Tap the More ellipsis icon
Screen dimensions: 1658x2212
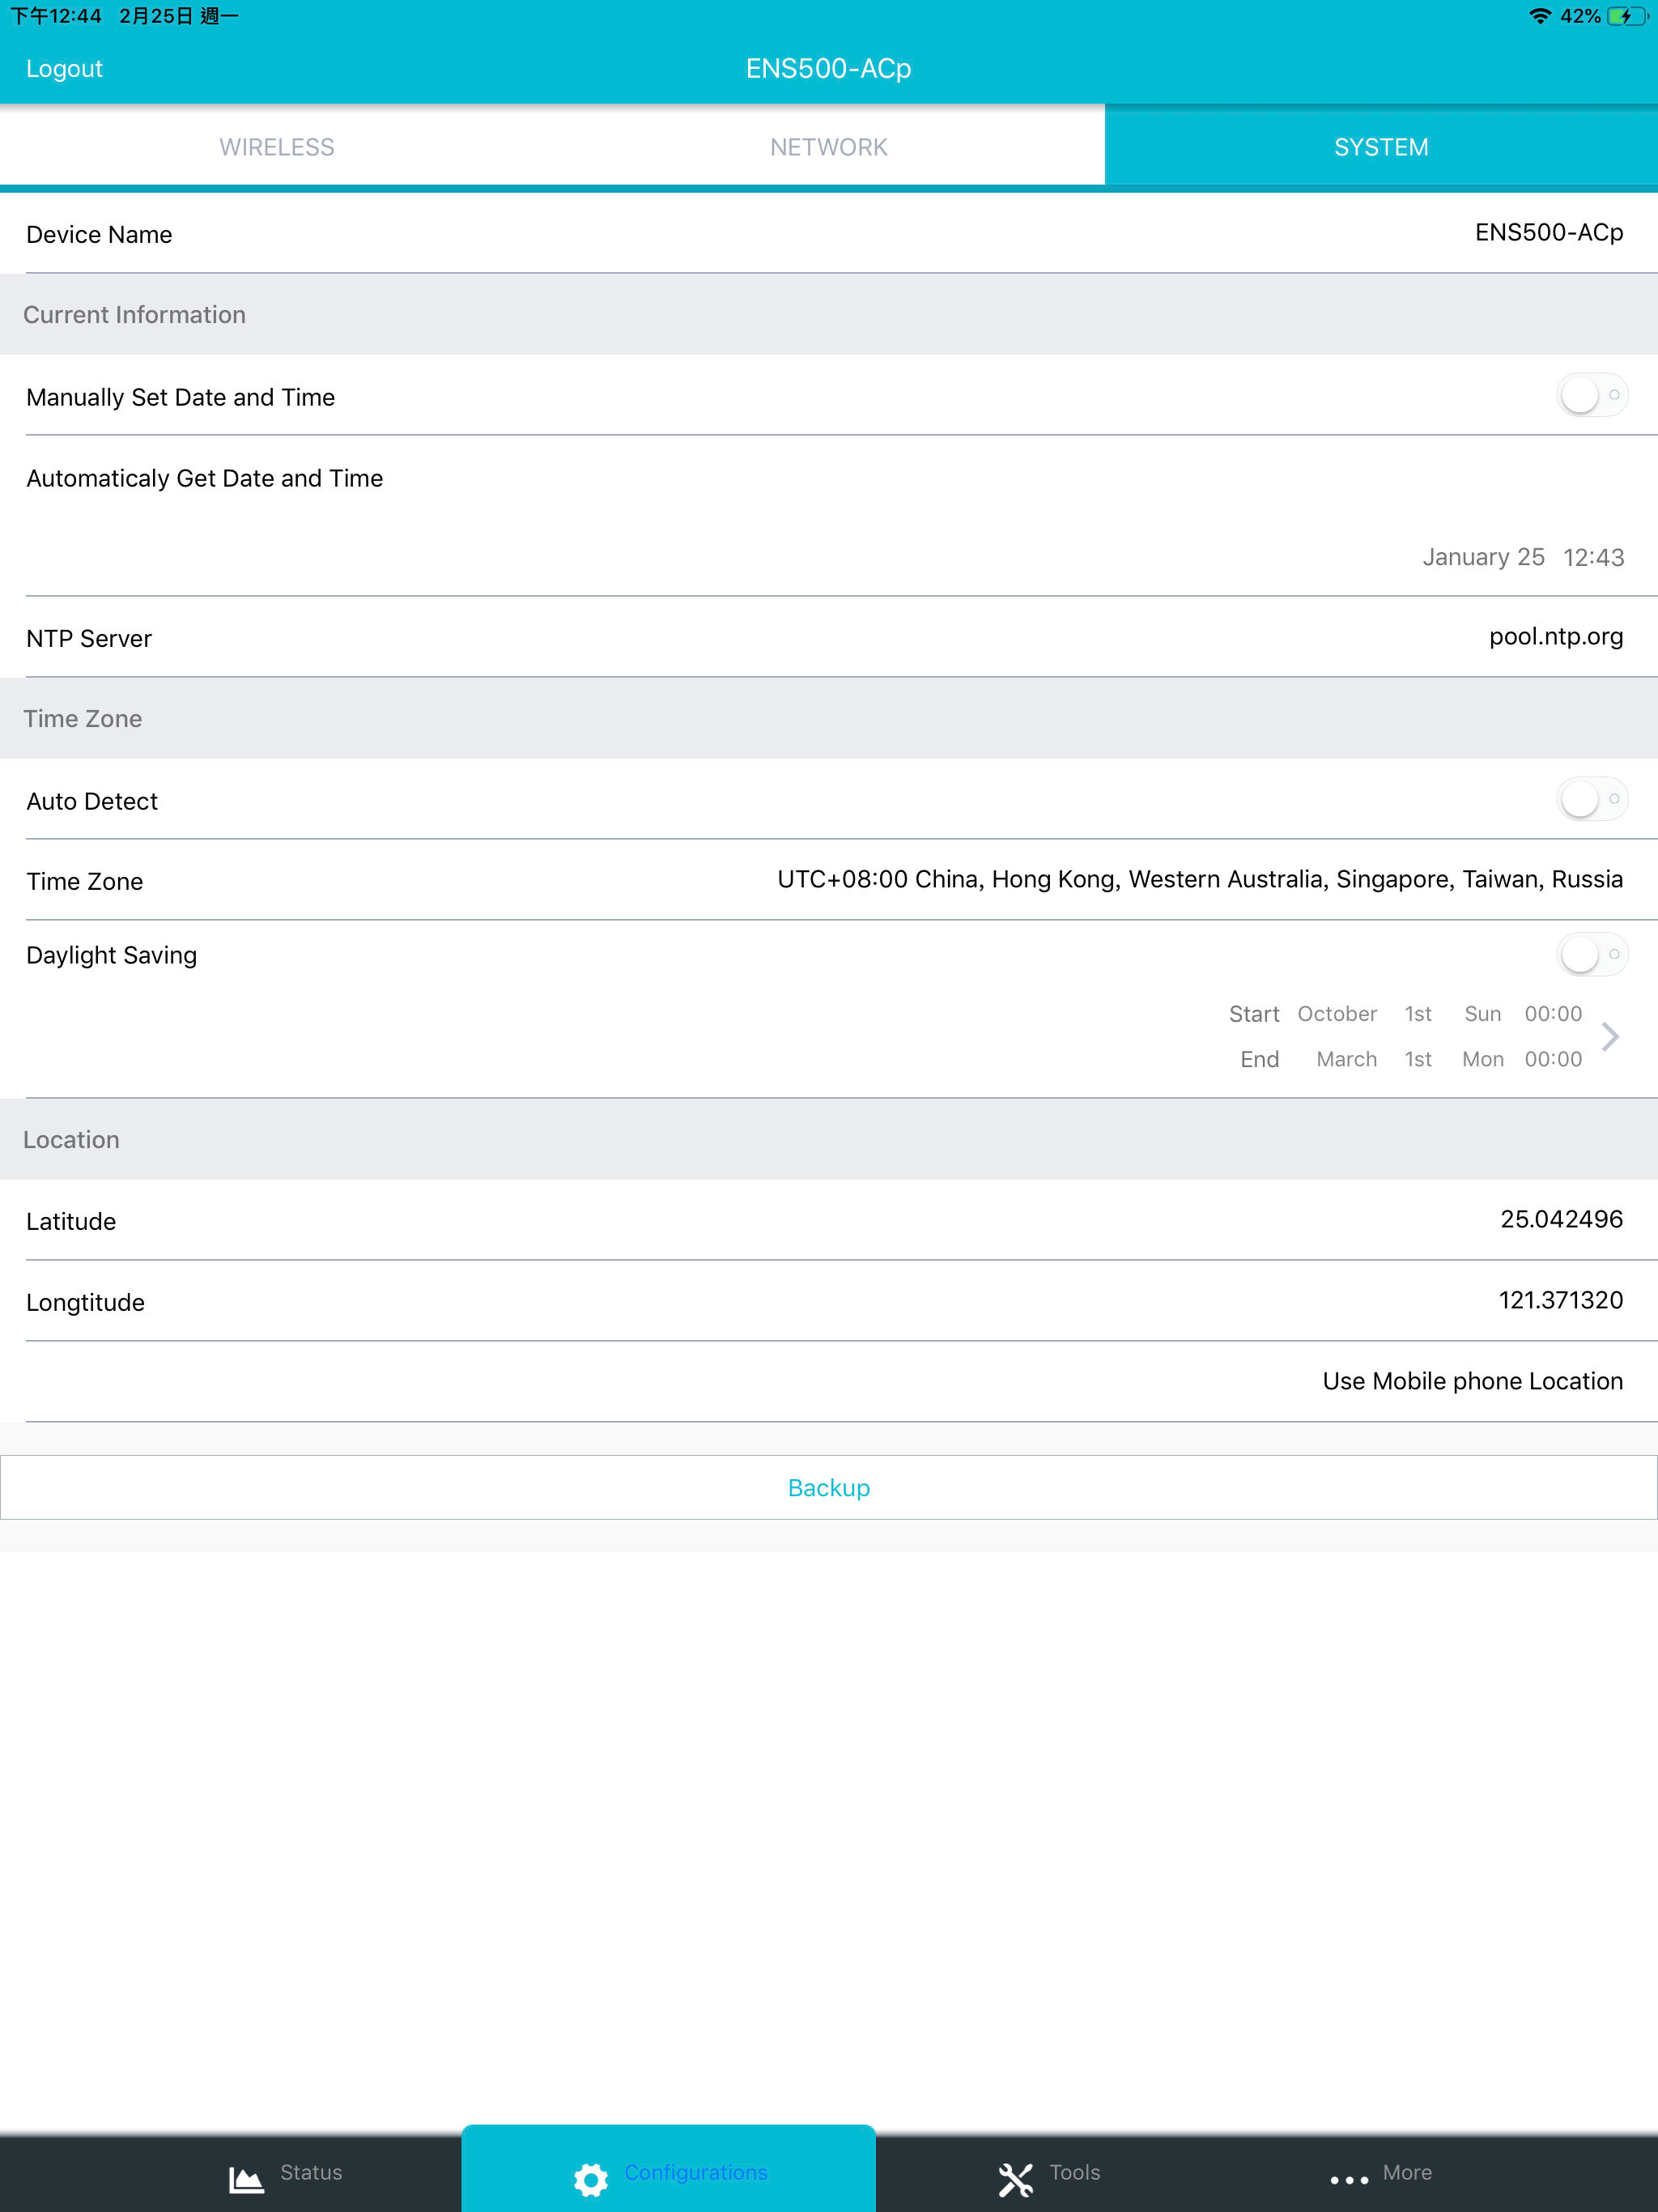click(x=1349, y=2179)
